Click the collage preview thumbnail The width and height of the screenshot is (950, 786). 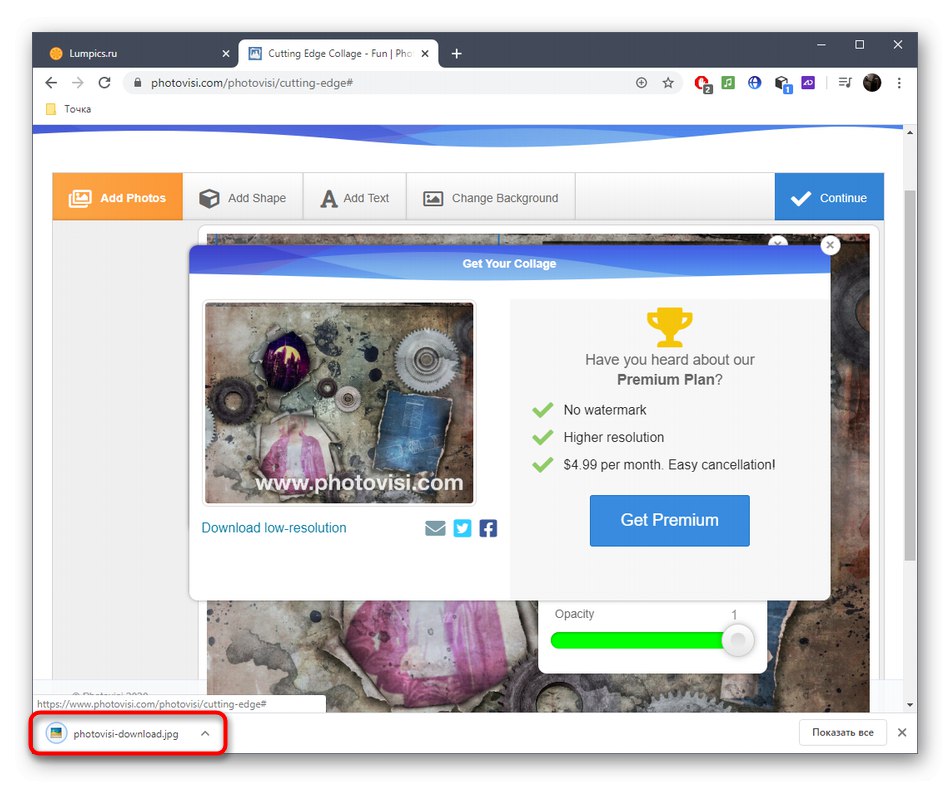point(339,403)
